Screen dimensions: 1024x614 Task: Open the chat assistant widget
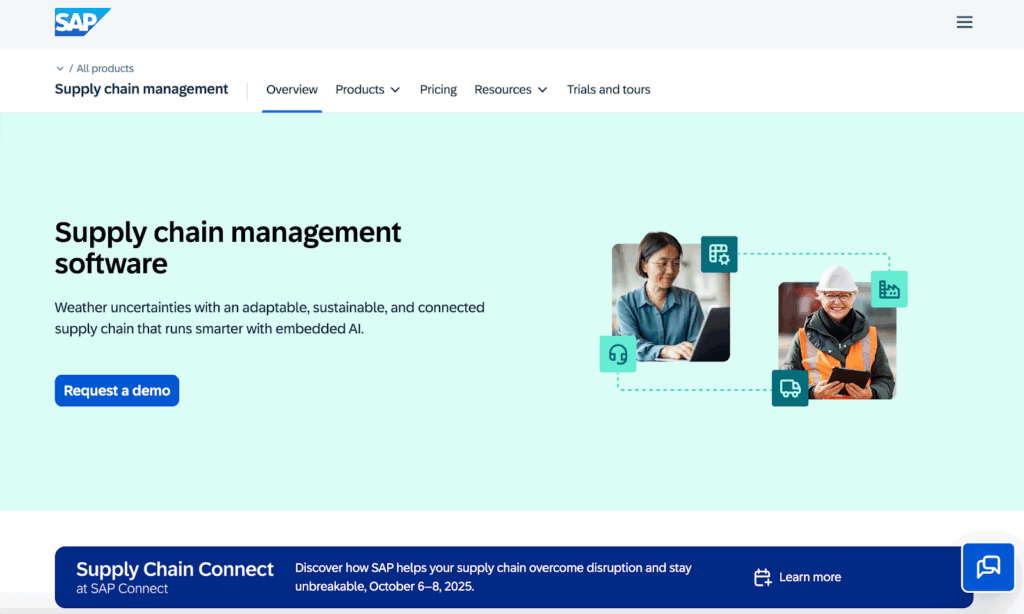pyautogui.click(x=988, y=567)
